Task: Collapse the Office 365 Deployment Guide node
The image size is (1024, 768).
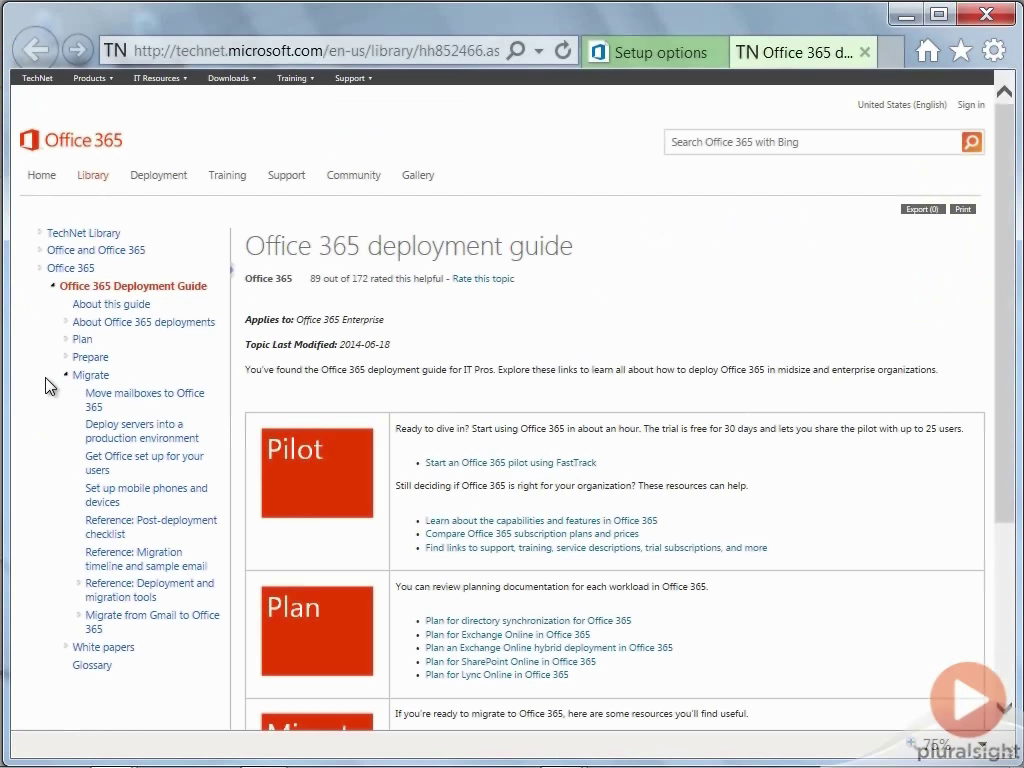Action: coord(53,285)
